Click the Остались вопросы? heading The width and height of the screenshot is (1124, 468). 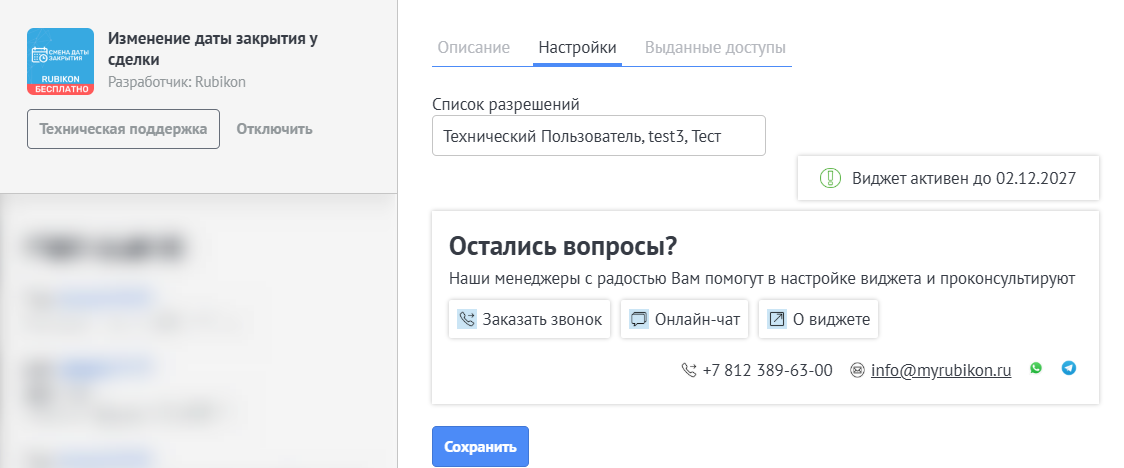pos(563,246)
